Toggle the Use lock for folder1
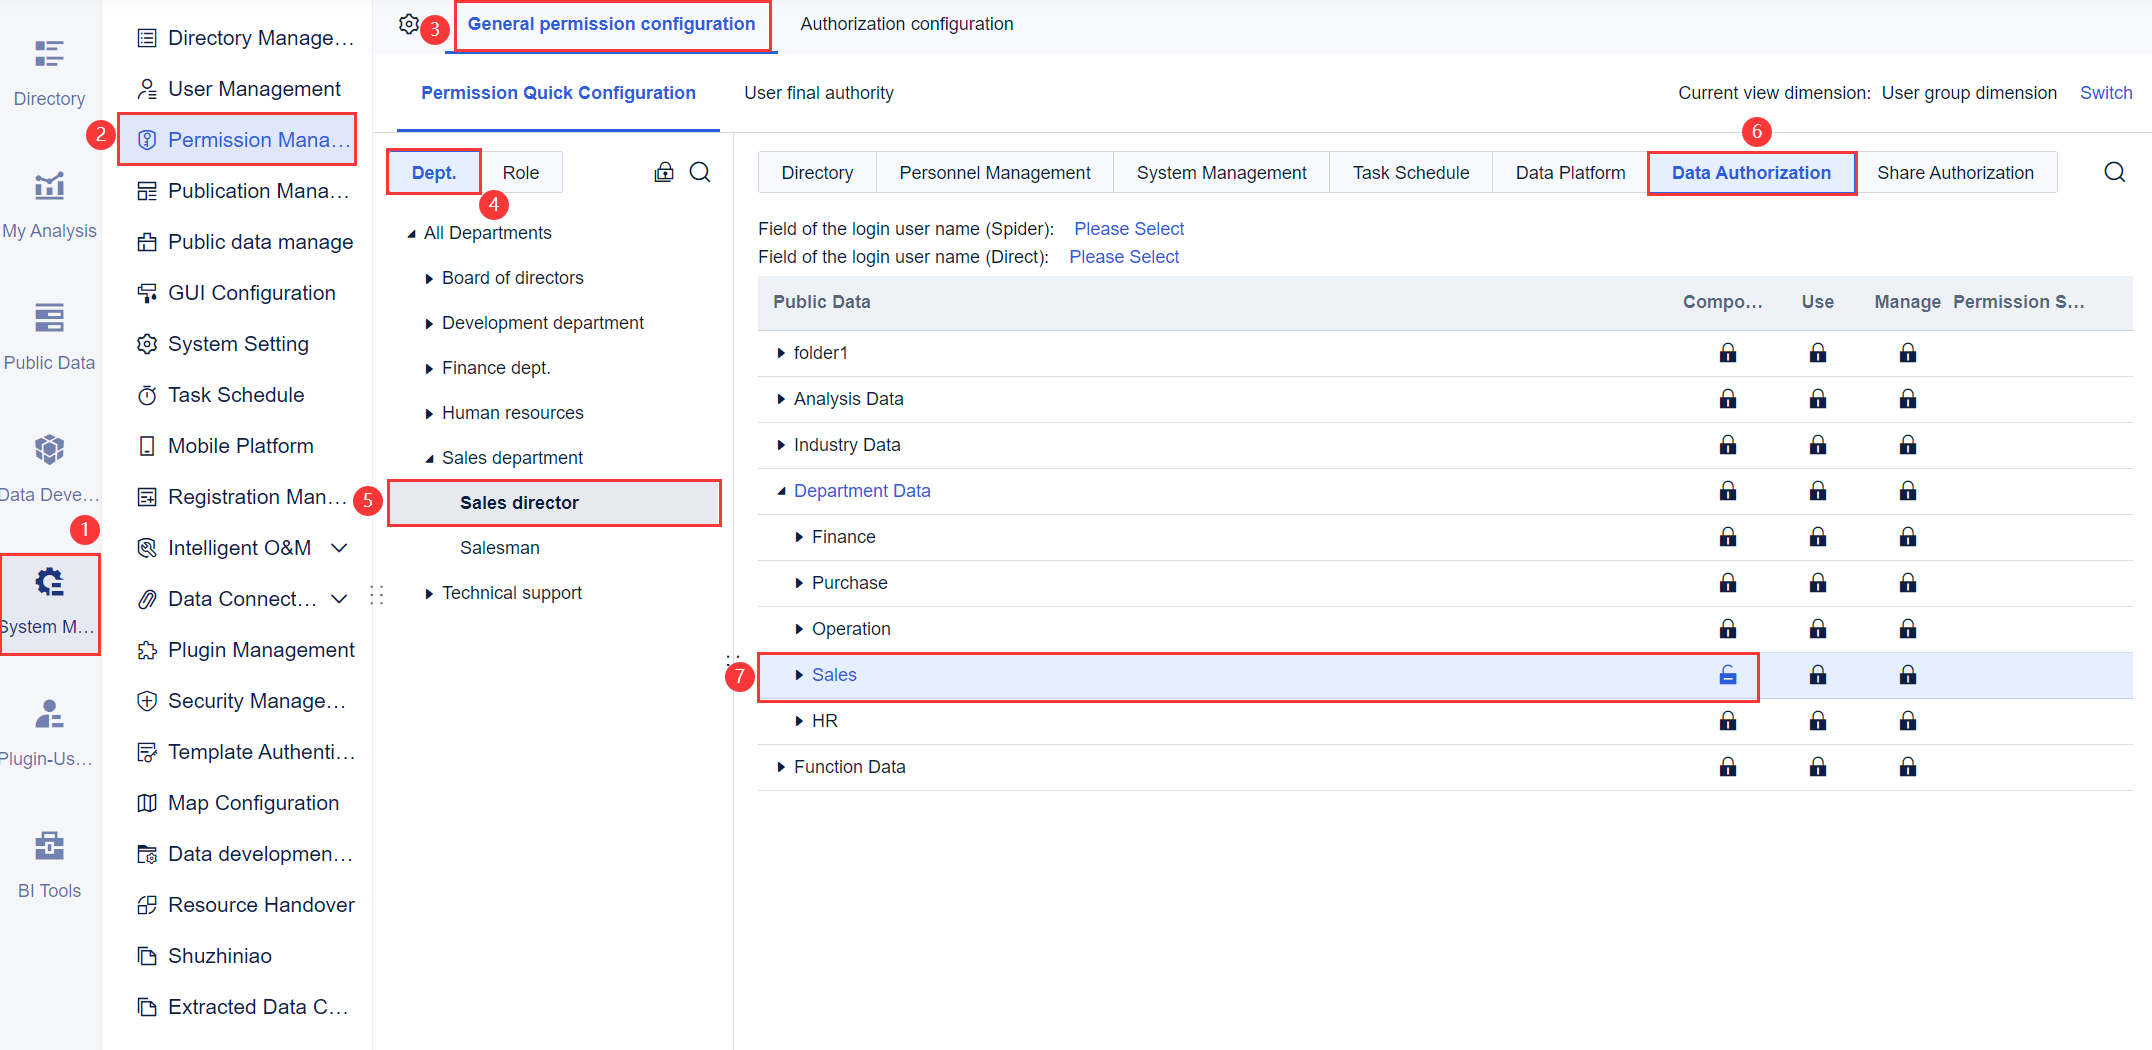The height and width of the screenshot is (1050, 2152). [1818, 352]
